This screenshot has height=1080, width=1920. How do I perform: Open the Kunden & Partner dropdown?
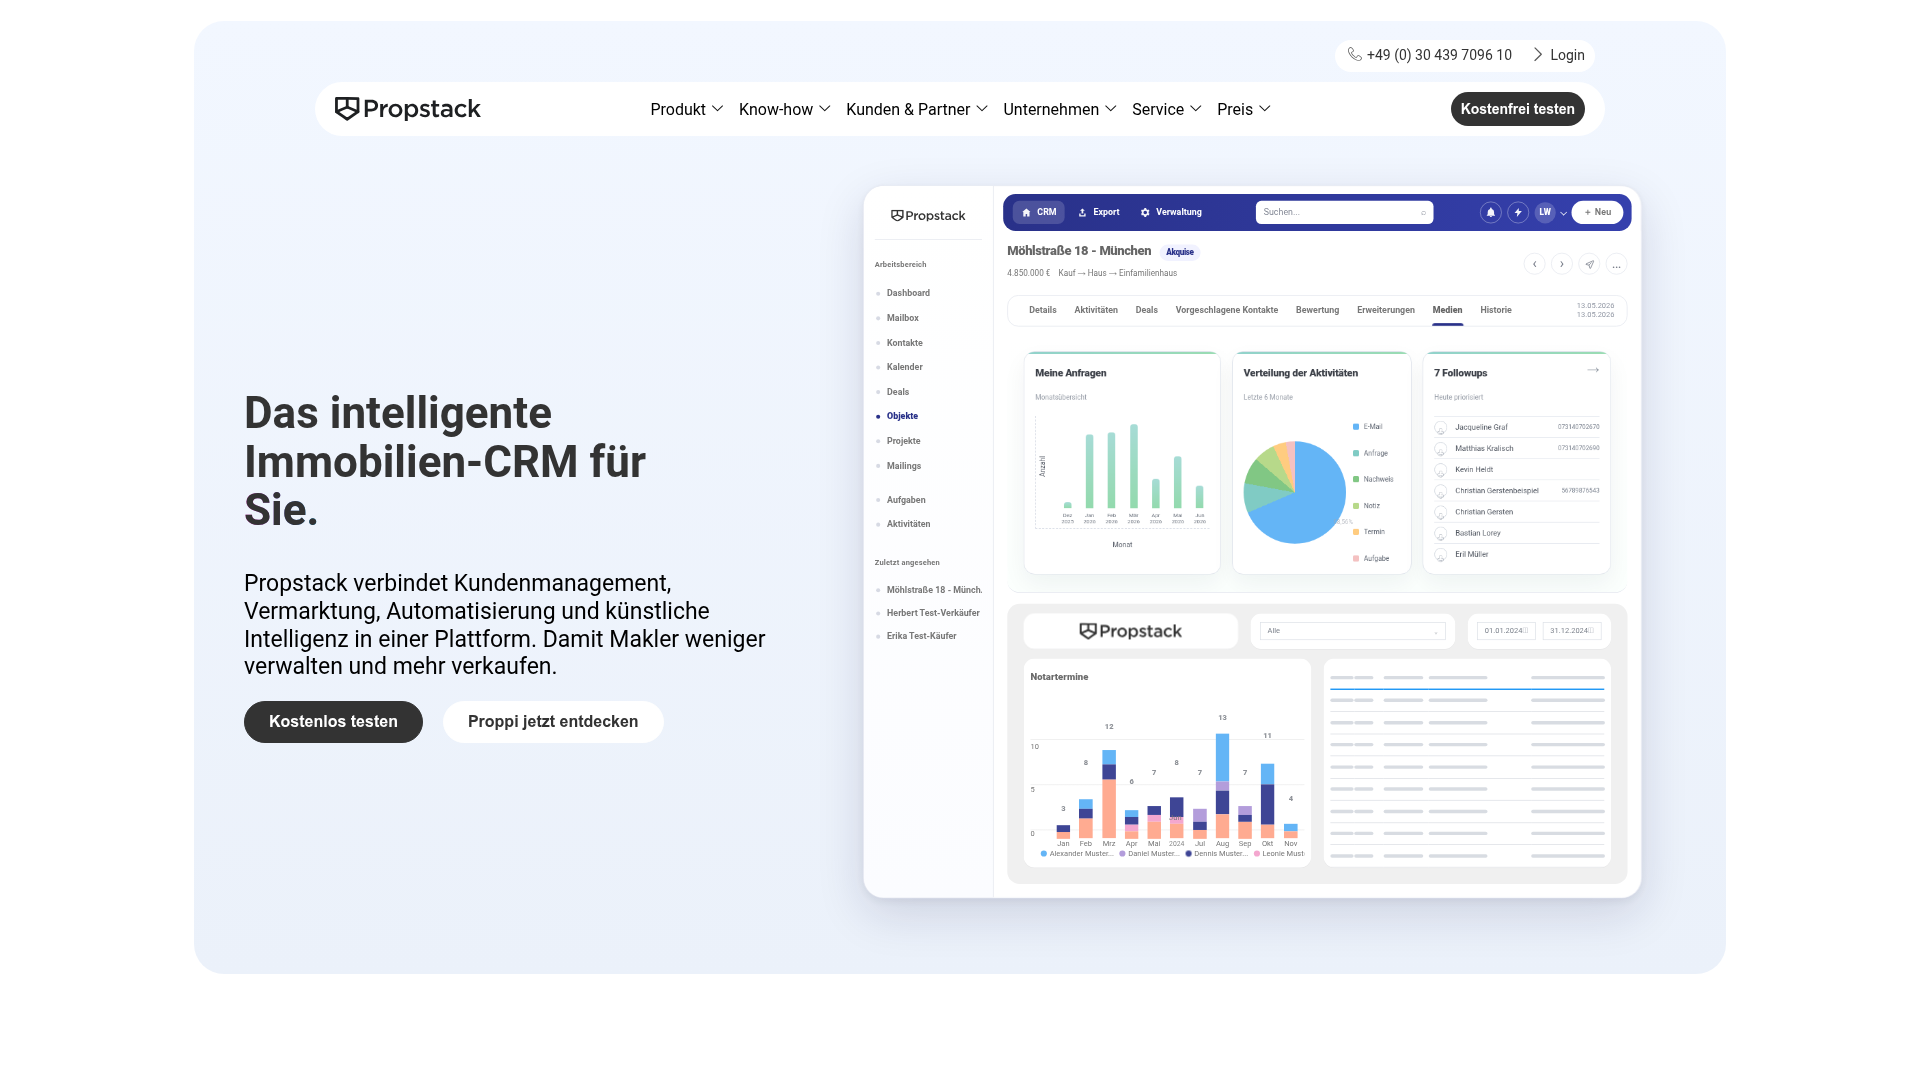pyautogui.click(x=917, y=109)
